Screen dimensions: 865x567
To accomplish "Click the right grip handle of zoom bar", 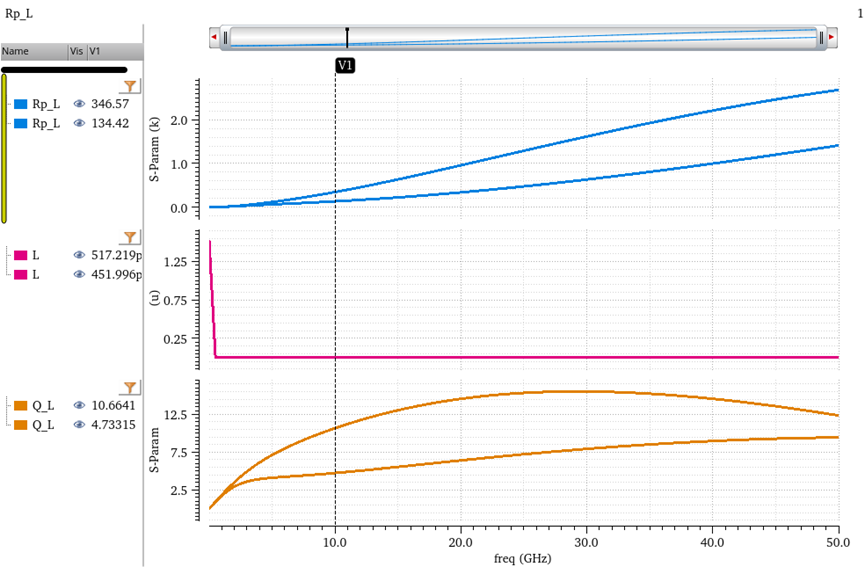I will [x=820, y=38].
